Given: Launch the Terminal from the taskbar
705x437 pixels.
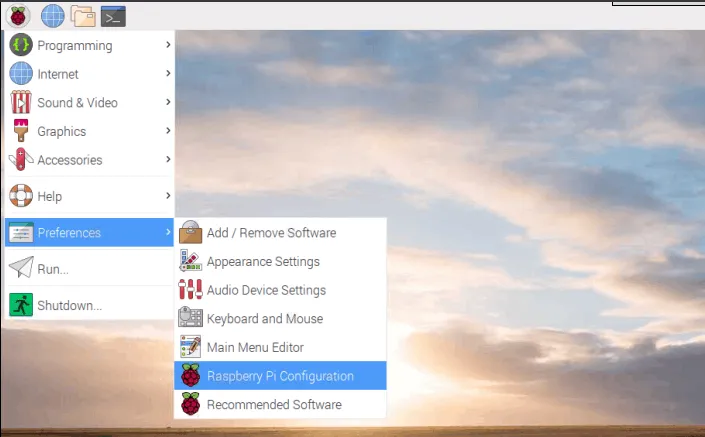Looking at the screenshot, I should click(x=113, y=15).
